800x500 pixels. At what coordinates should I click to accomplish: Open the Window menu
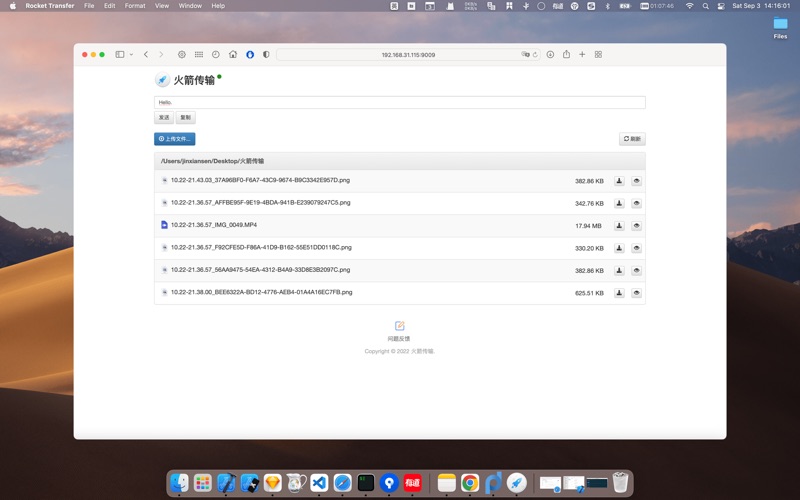[190, 6]
